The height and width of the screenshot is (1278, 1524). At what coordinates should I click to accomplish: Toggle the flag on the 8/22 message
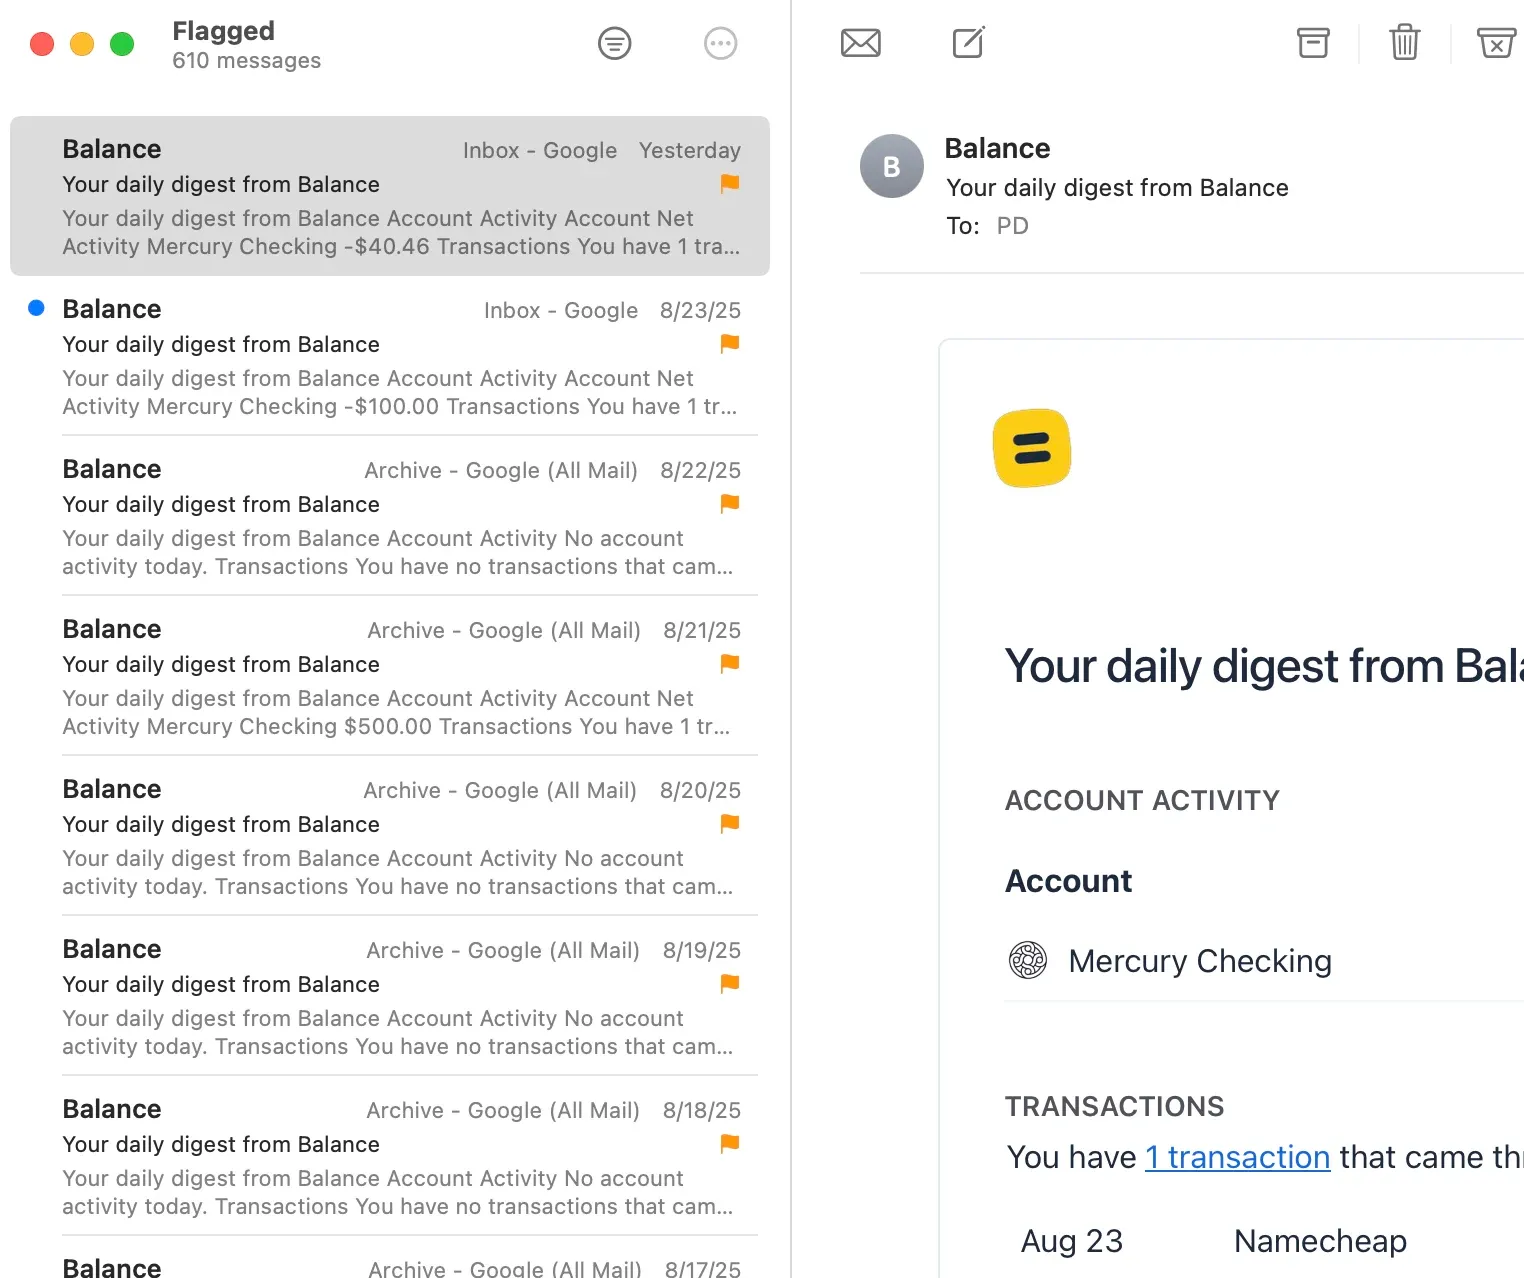click(728, 504)
